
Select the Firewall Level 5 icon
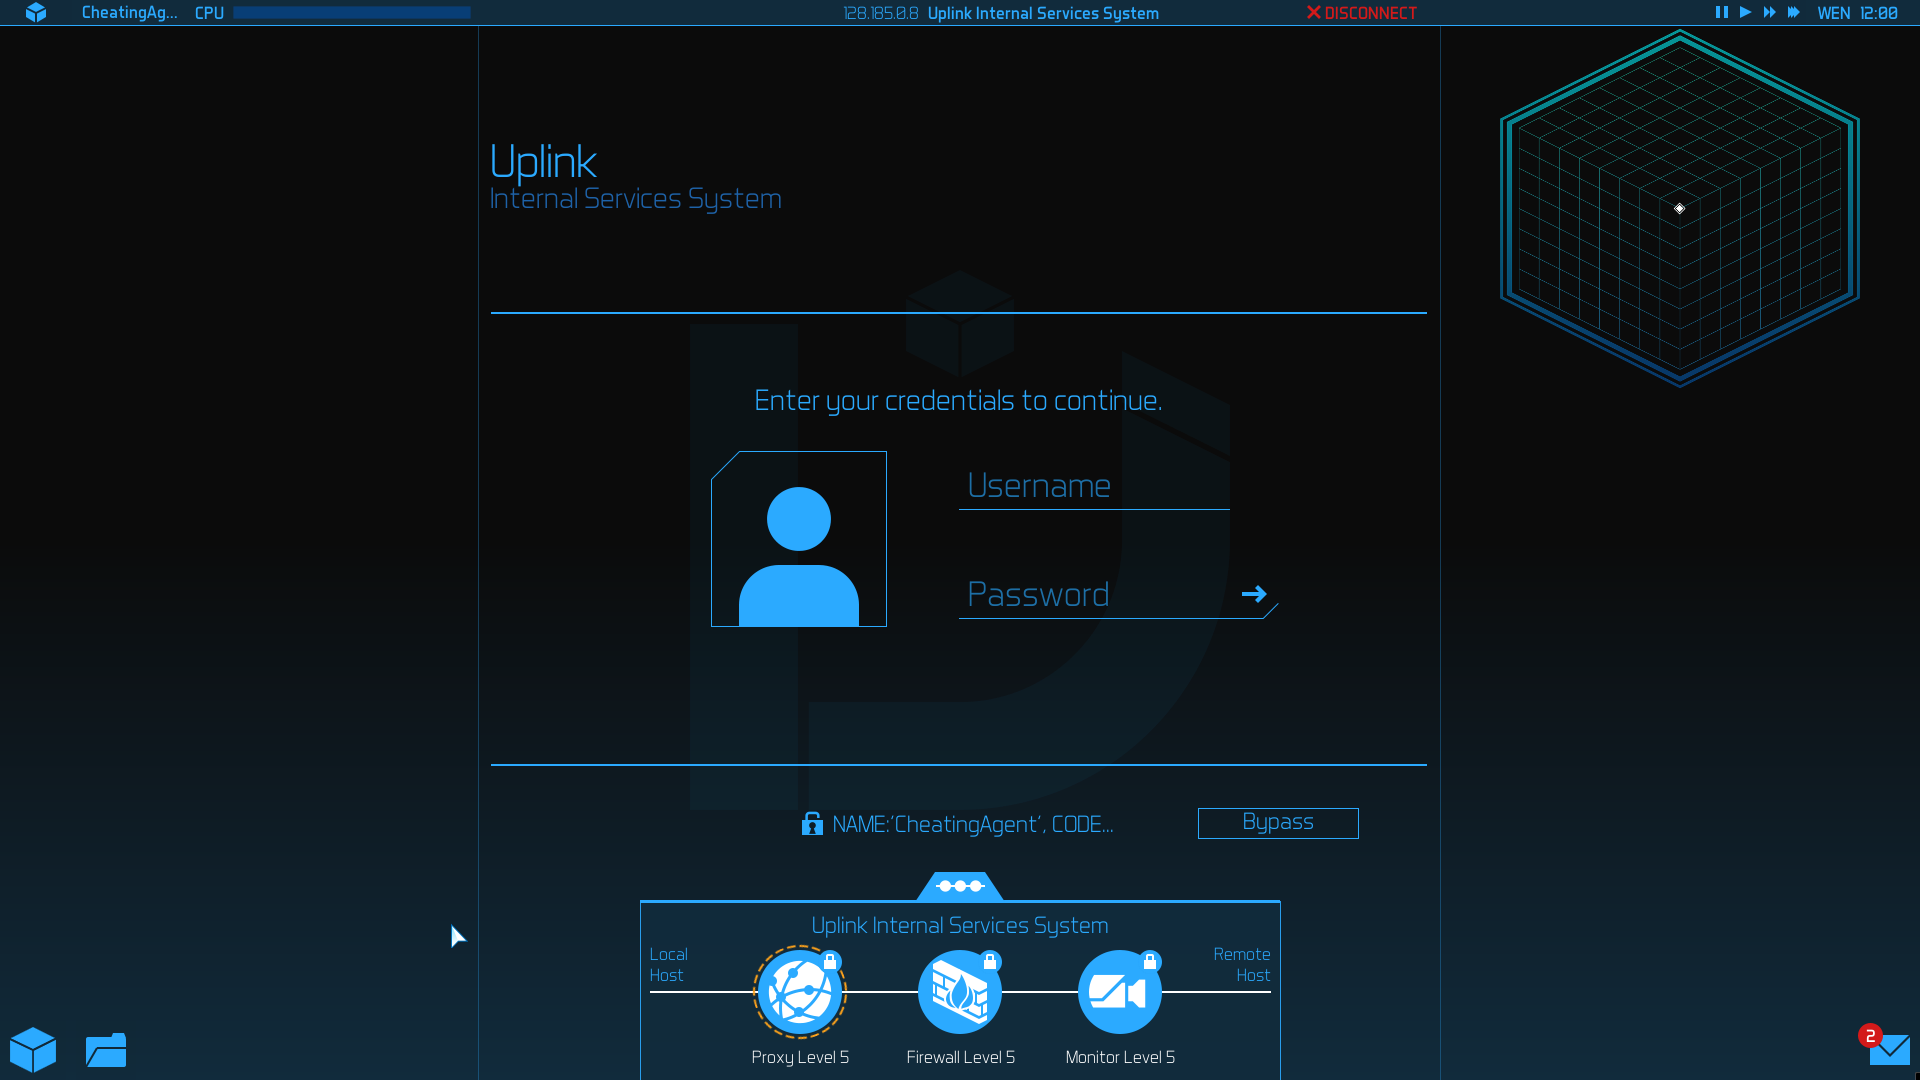(960, 993)
